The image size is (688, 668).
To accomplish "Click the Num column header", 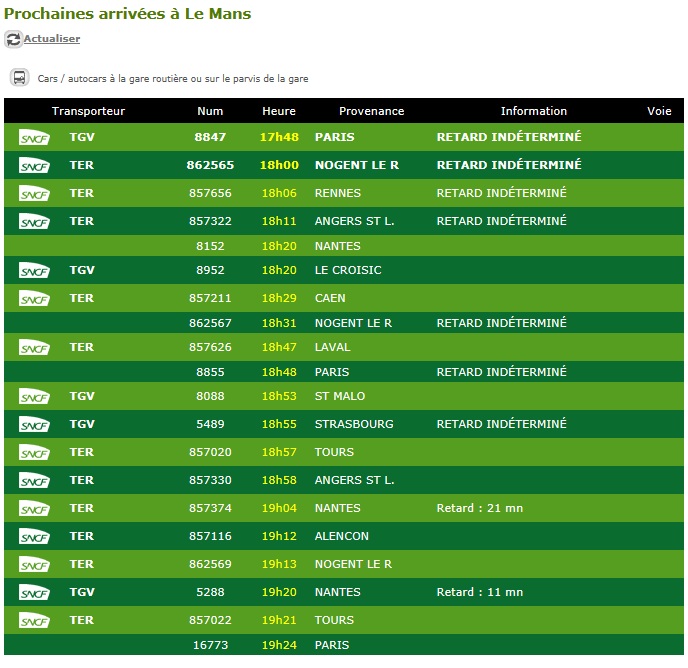I will pos(210,111).
